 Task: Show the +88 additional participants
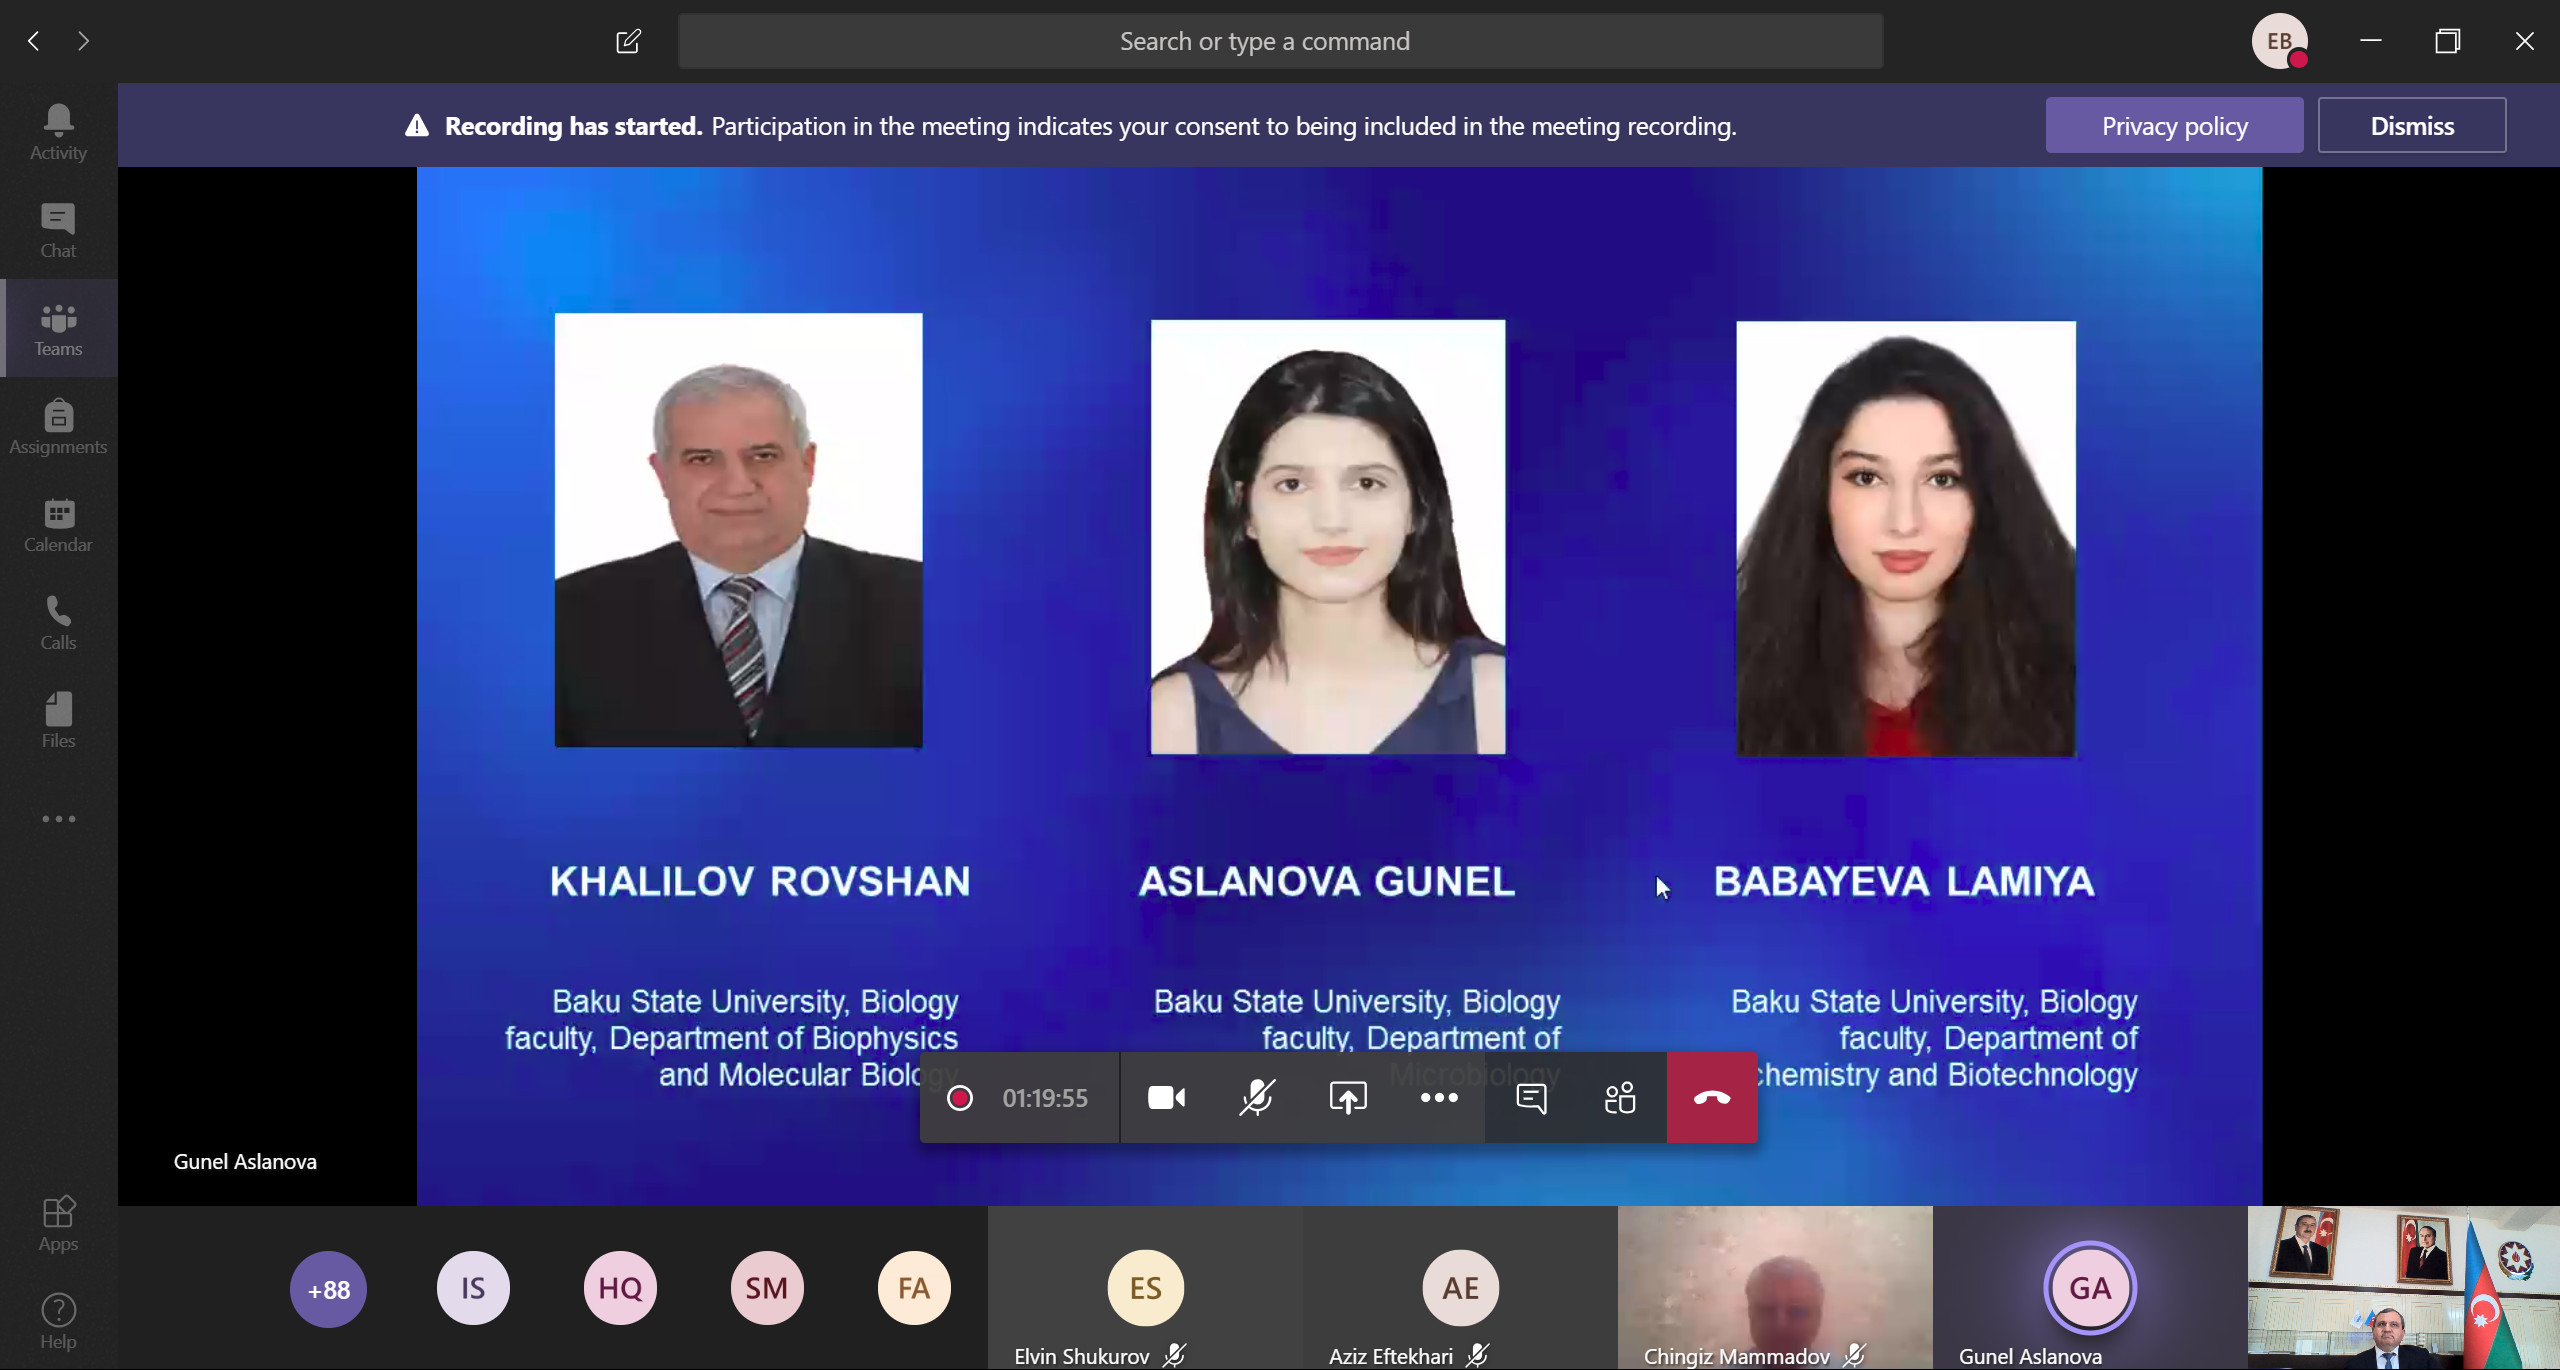(x=328, y=1290)
